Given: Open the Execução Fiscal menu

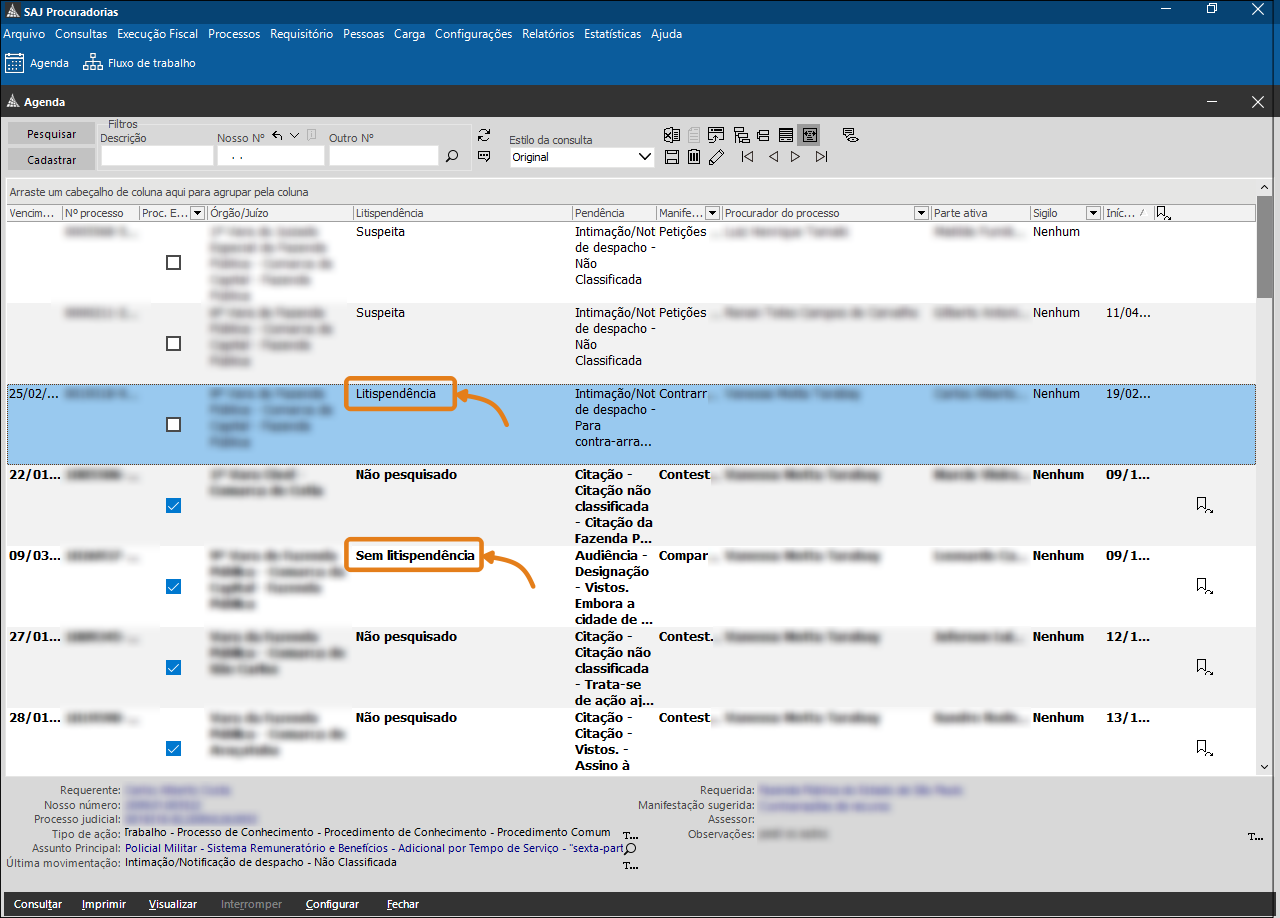Looking at the screenshot, I should pyautogui.click(x=158, y=34).
